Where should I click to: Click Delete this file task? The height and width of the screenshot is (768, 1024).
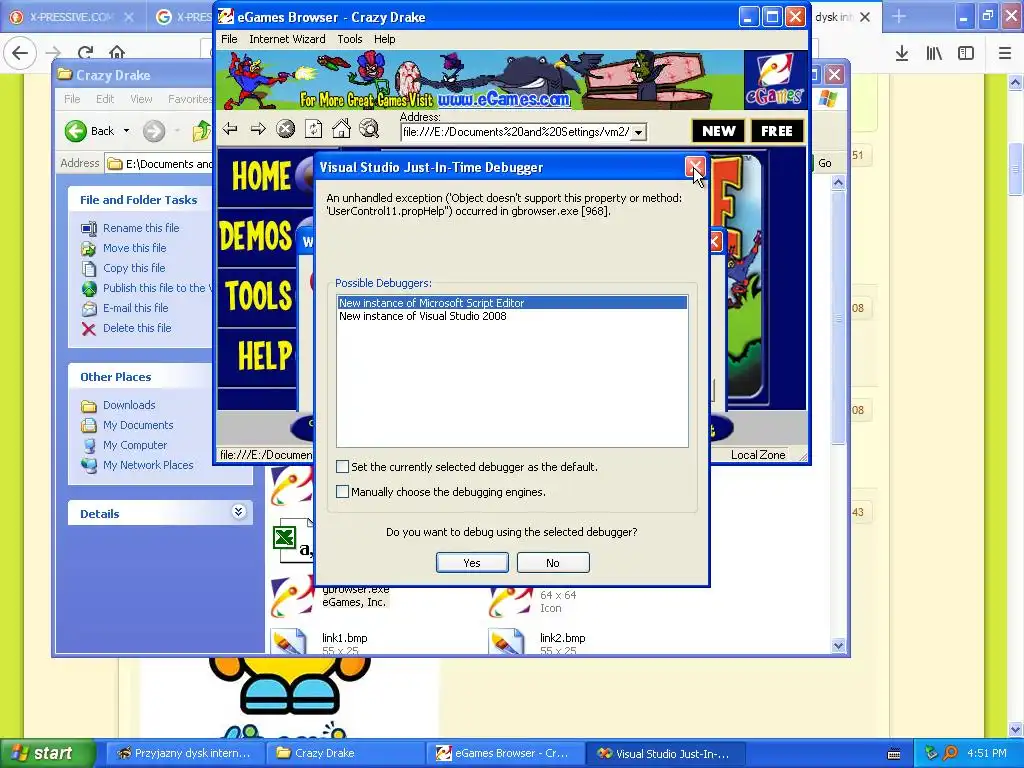tap(137, 328)
